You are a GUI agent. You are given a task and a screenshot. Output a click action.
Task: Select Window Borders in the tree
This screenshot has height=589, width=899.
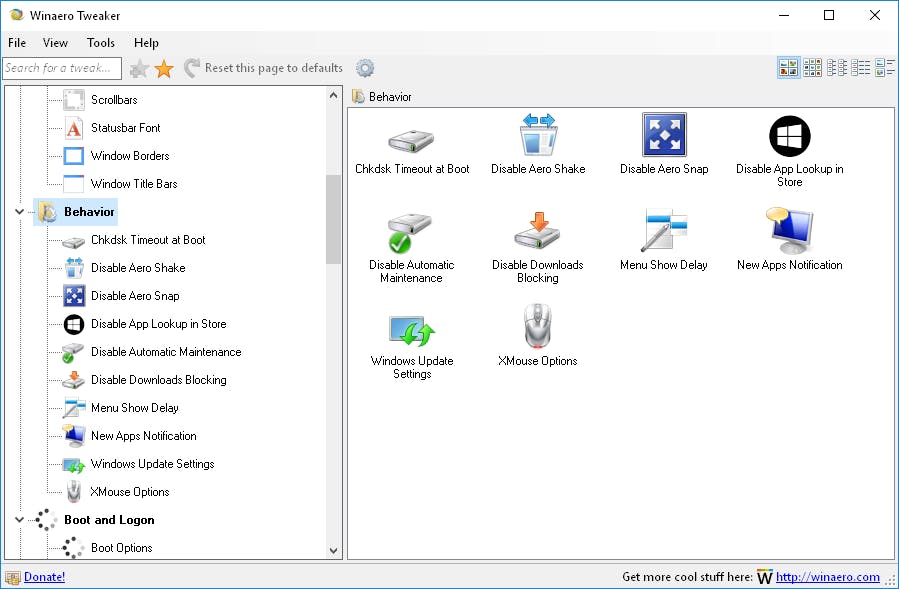[x=130, y=156]
